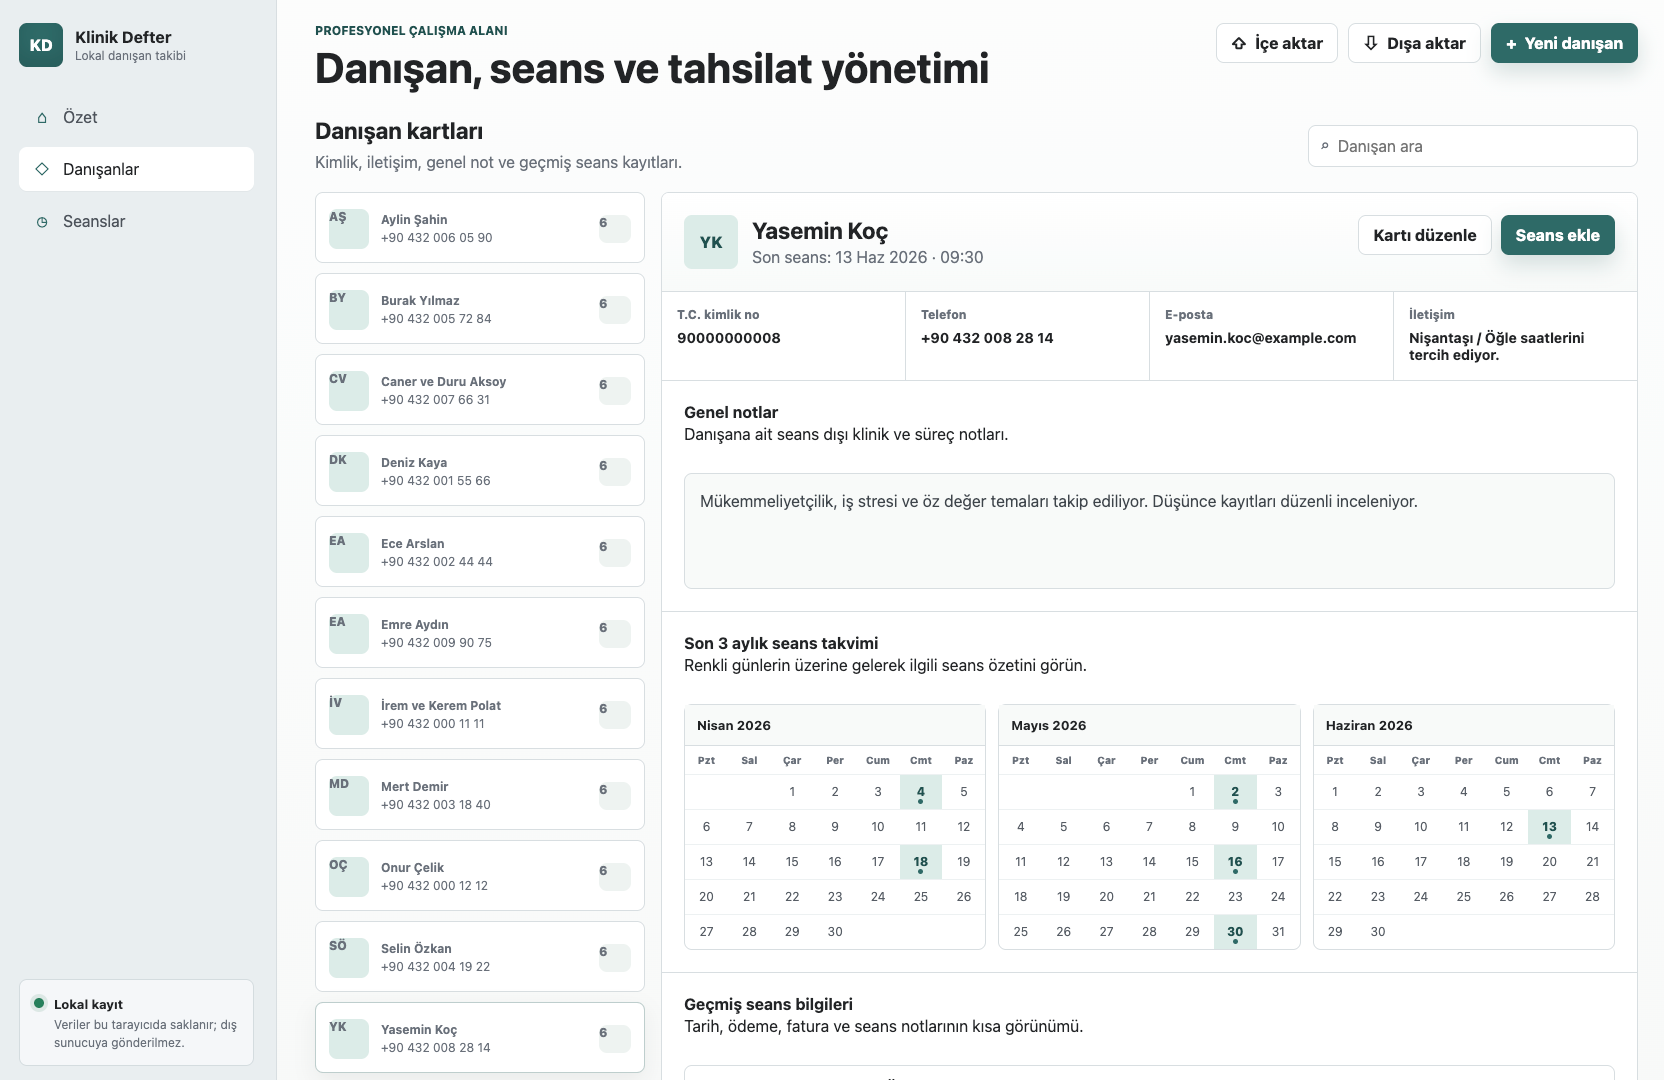1664x1080 pixels.
Task: Click the search magnifier icon in Danışan ara
Action: 1325,146
